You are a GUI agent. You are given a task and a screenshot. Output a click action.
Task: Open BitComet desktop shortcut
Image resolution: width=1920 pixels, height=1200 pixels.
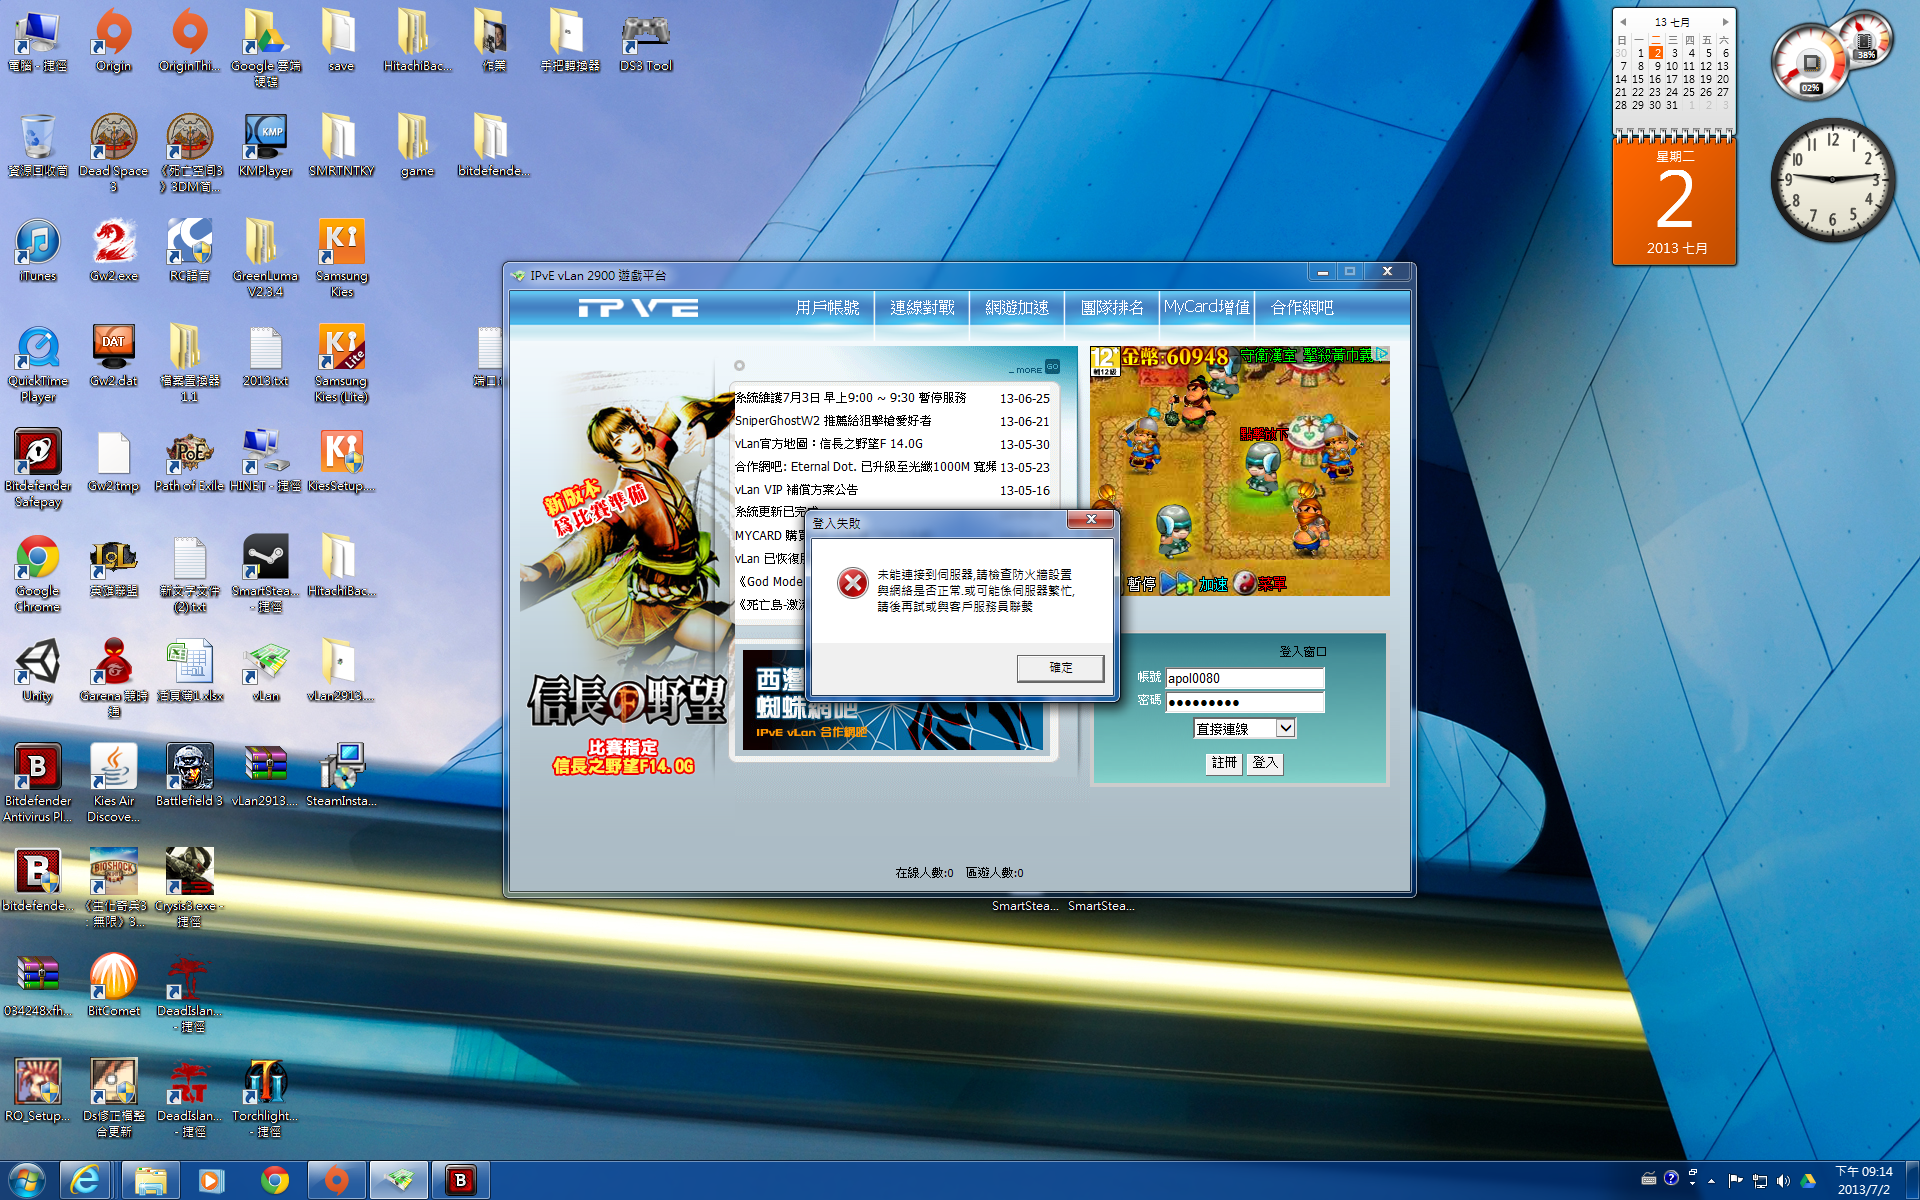click(x=113, y=978)
